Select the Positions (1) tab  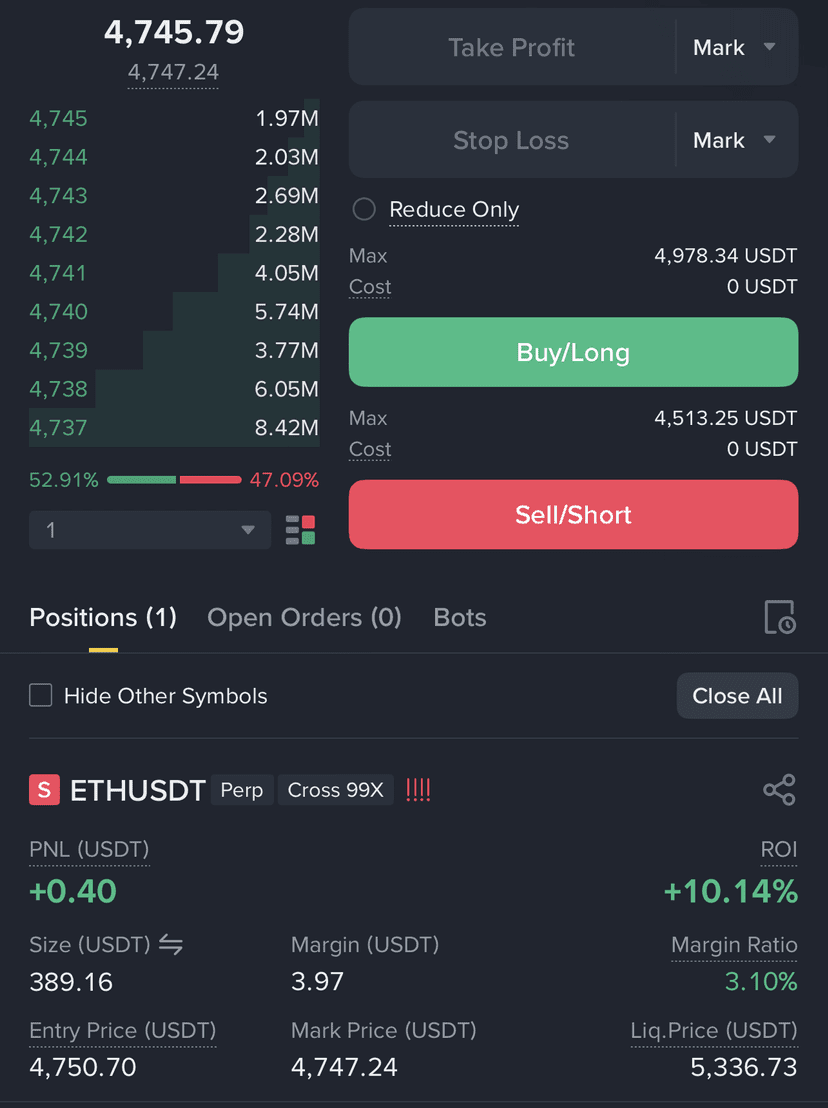[103, 618]
